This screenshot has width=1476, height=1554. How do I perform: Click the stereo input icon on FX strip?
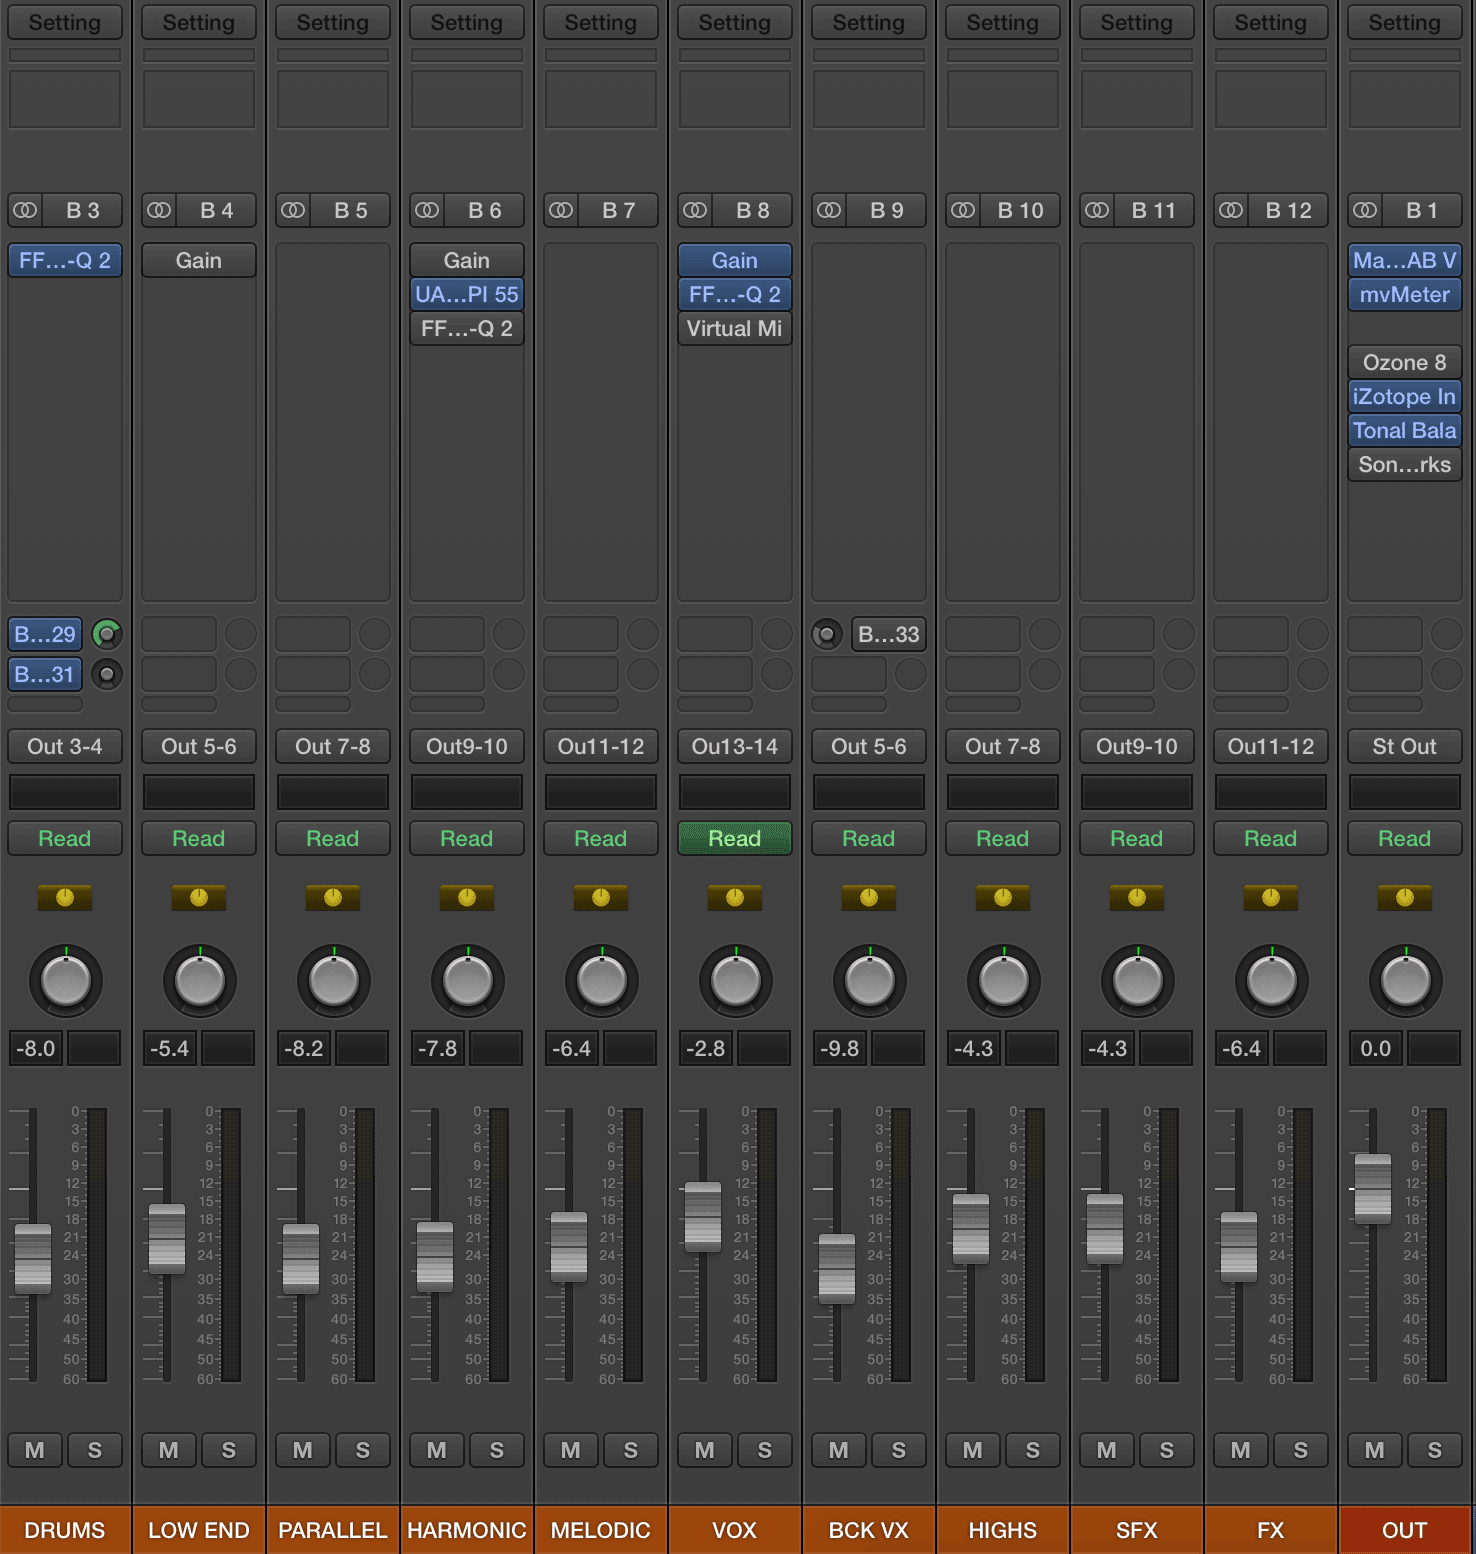(1231, 211)
